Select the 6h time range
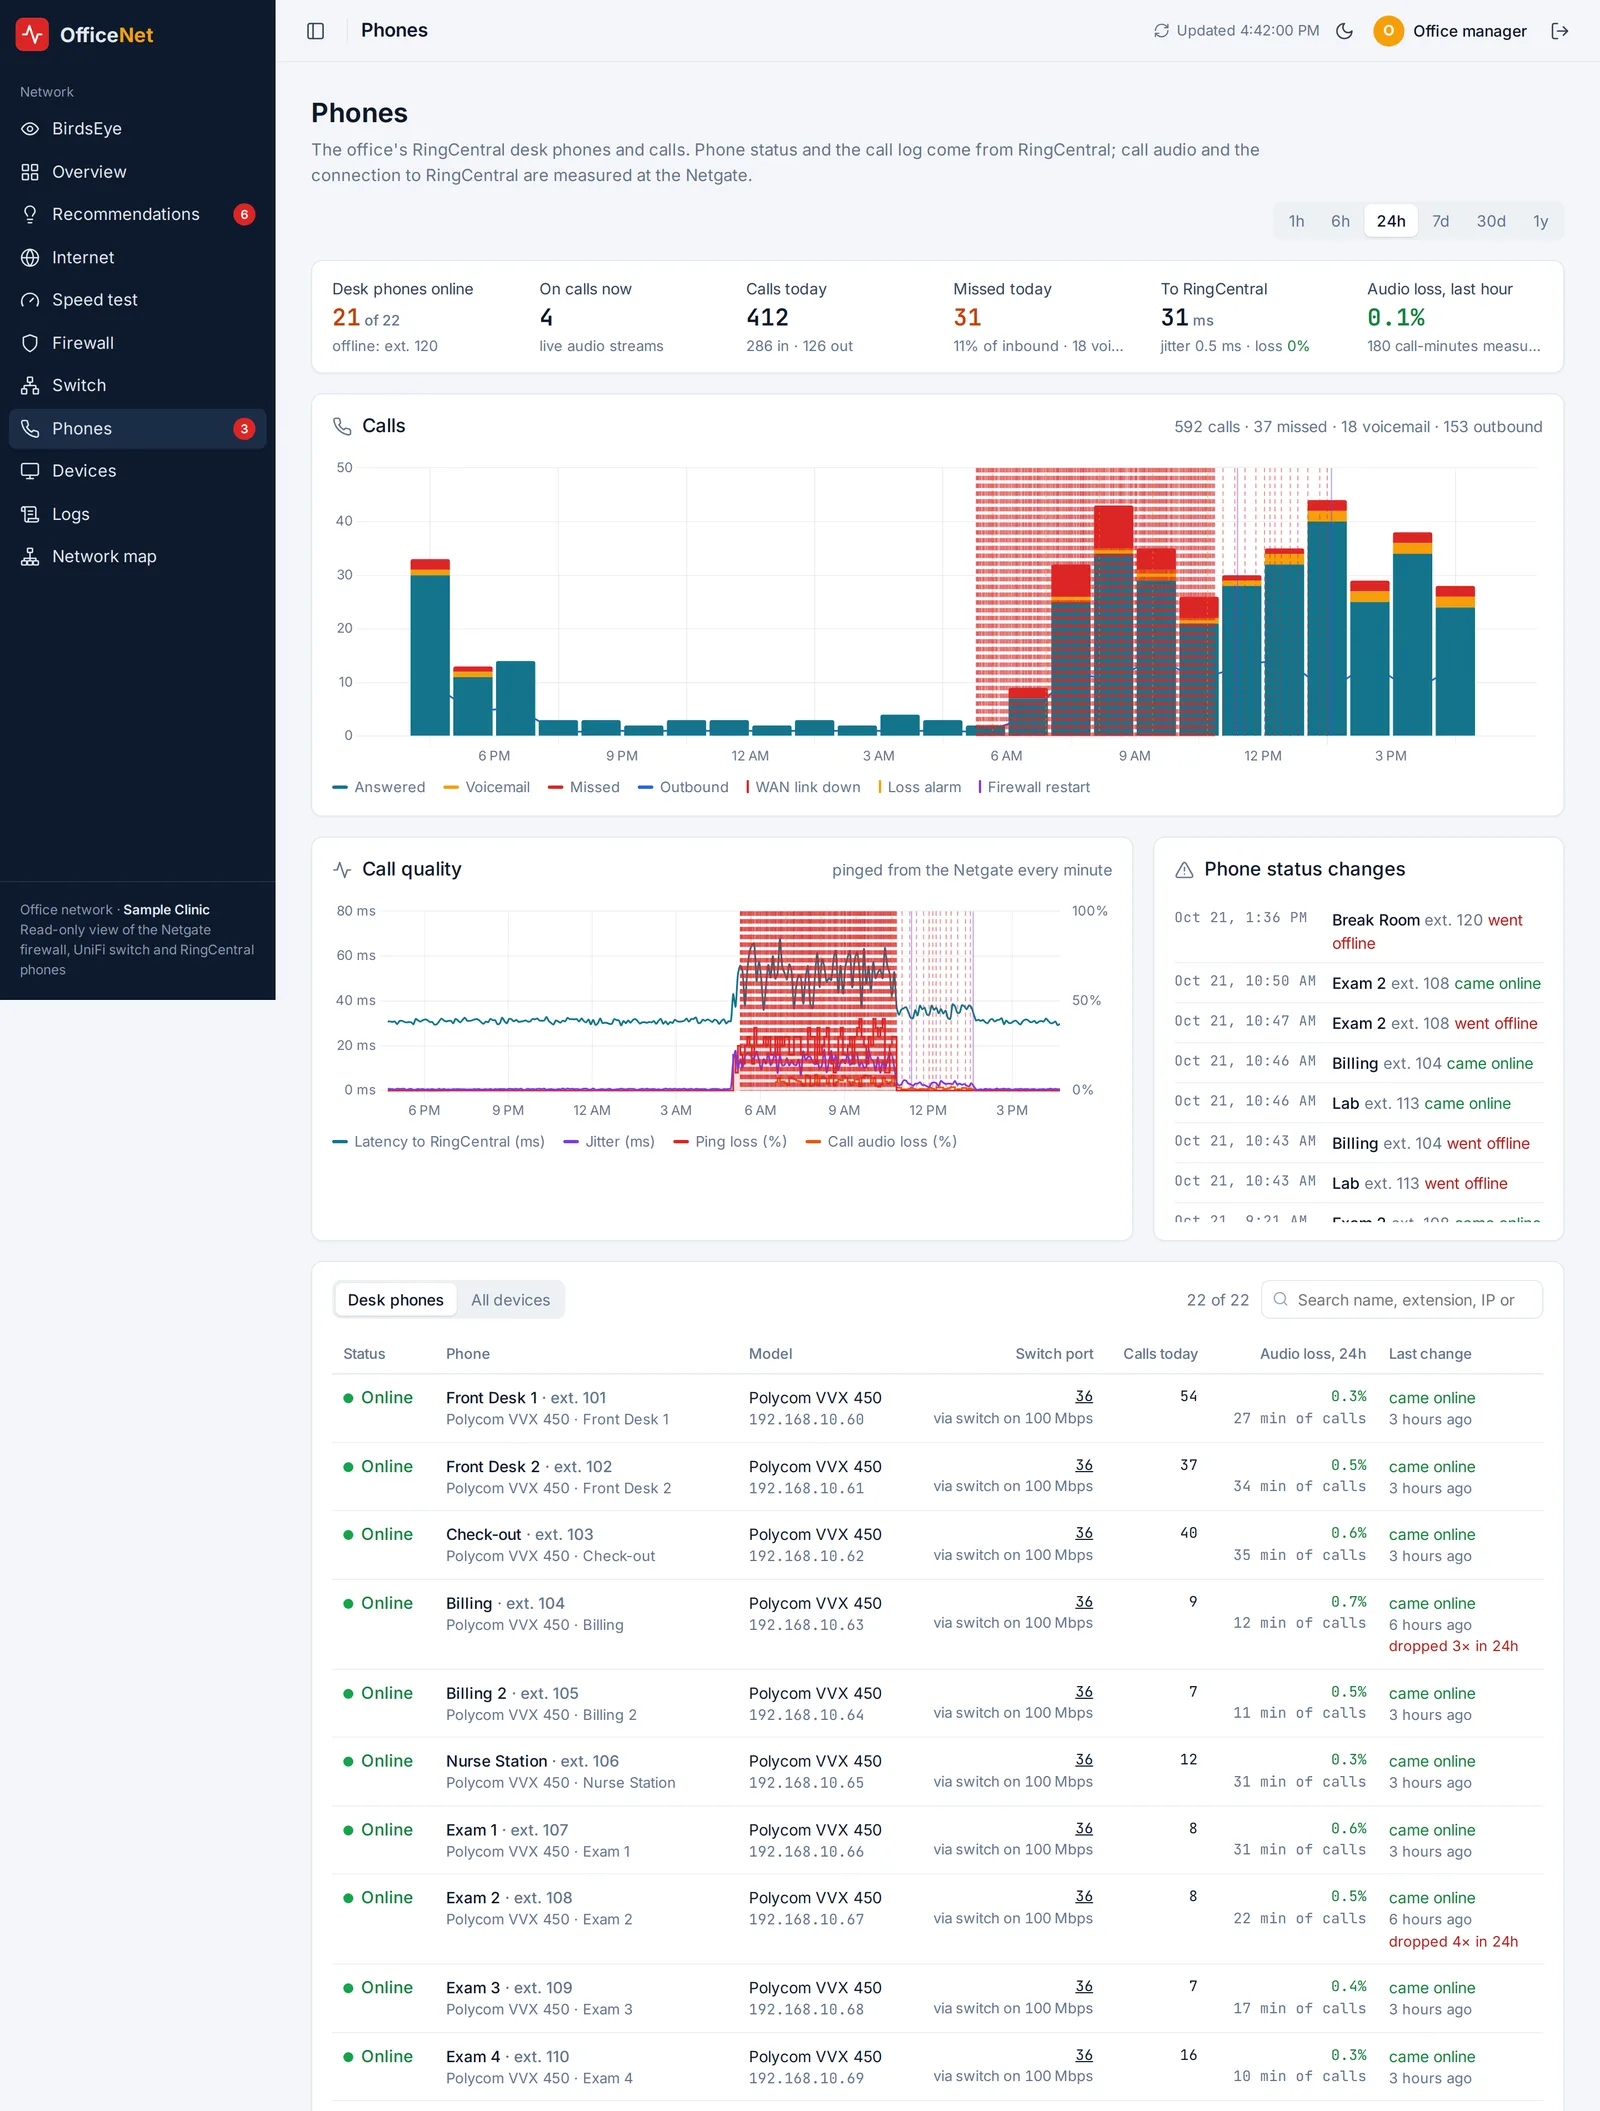This screenshot has width=1600, height=2111. coord(1340,221)
